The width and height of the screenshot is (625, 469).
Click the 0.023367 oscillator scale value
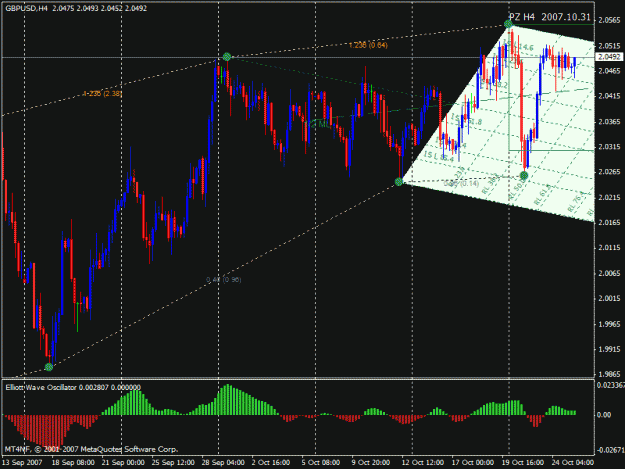(x=611, y=385)
